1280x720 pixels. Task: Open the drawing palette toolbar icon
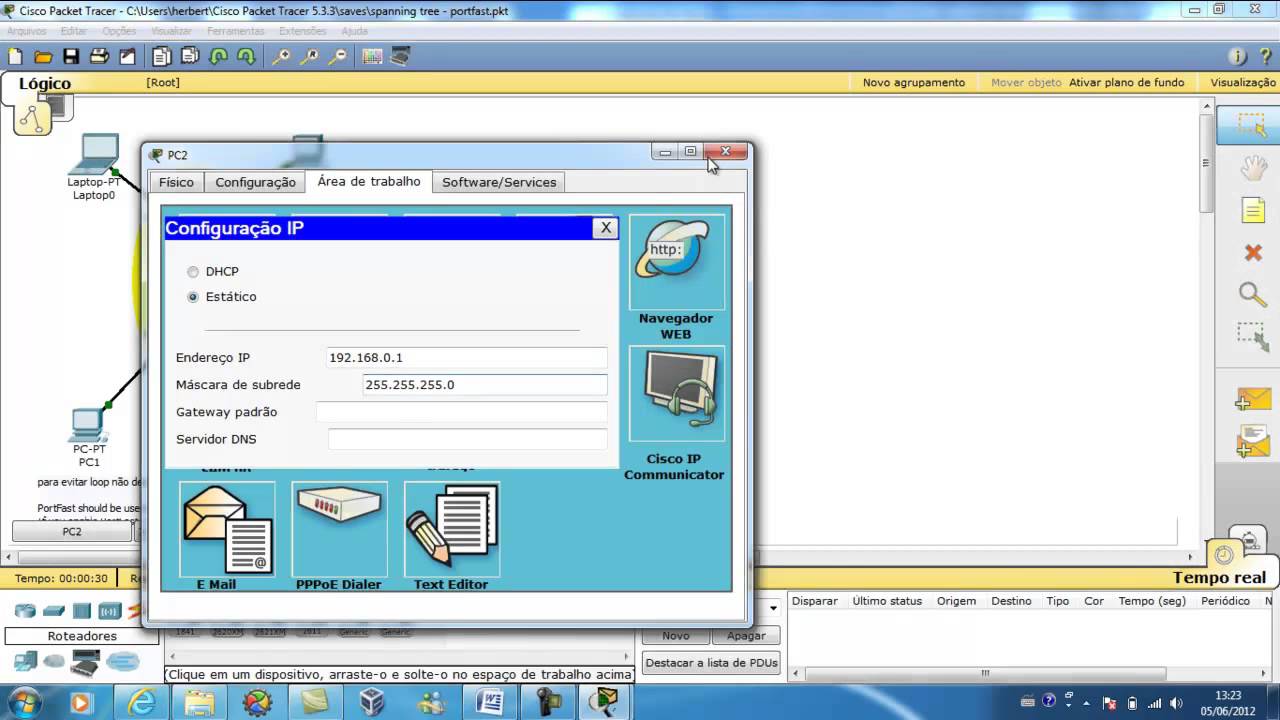[372, 57]
